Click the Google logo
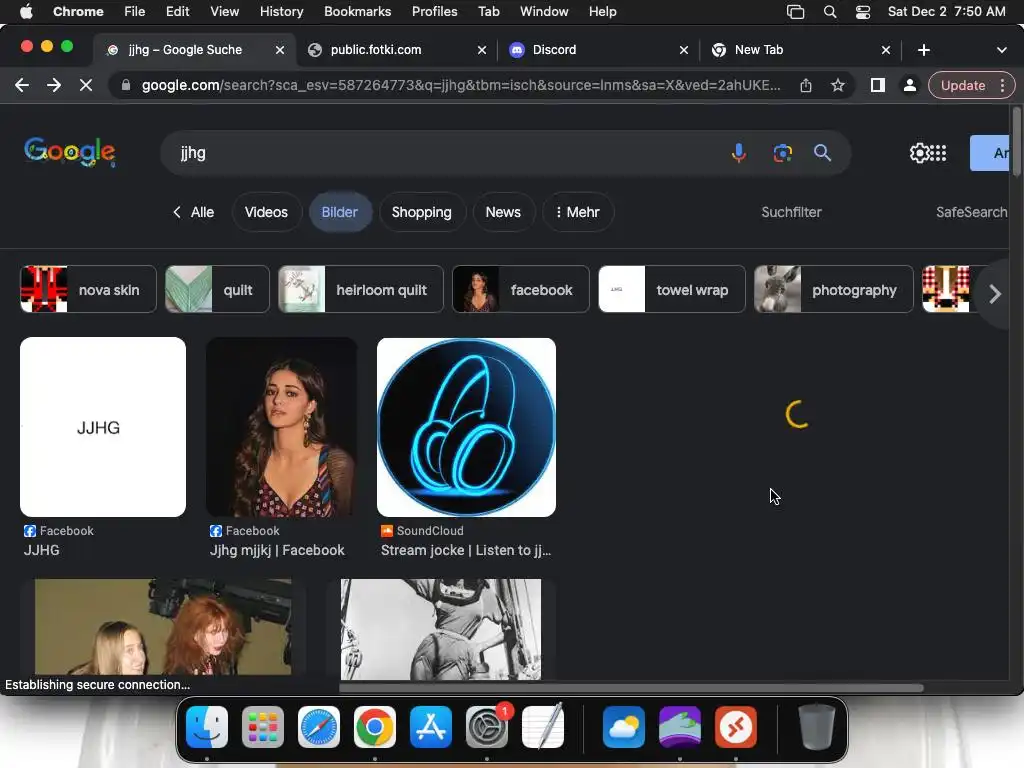The height and width of the screenshot is (768, 1024). point(70,152)
